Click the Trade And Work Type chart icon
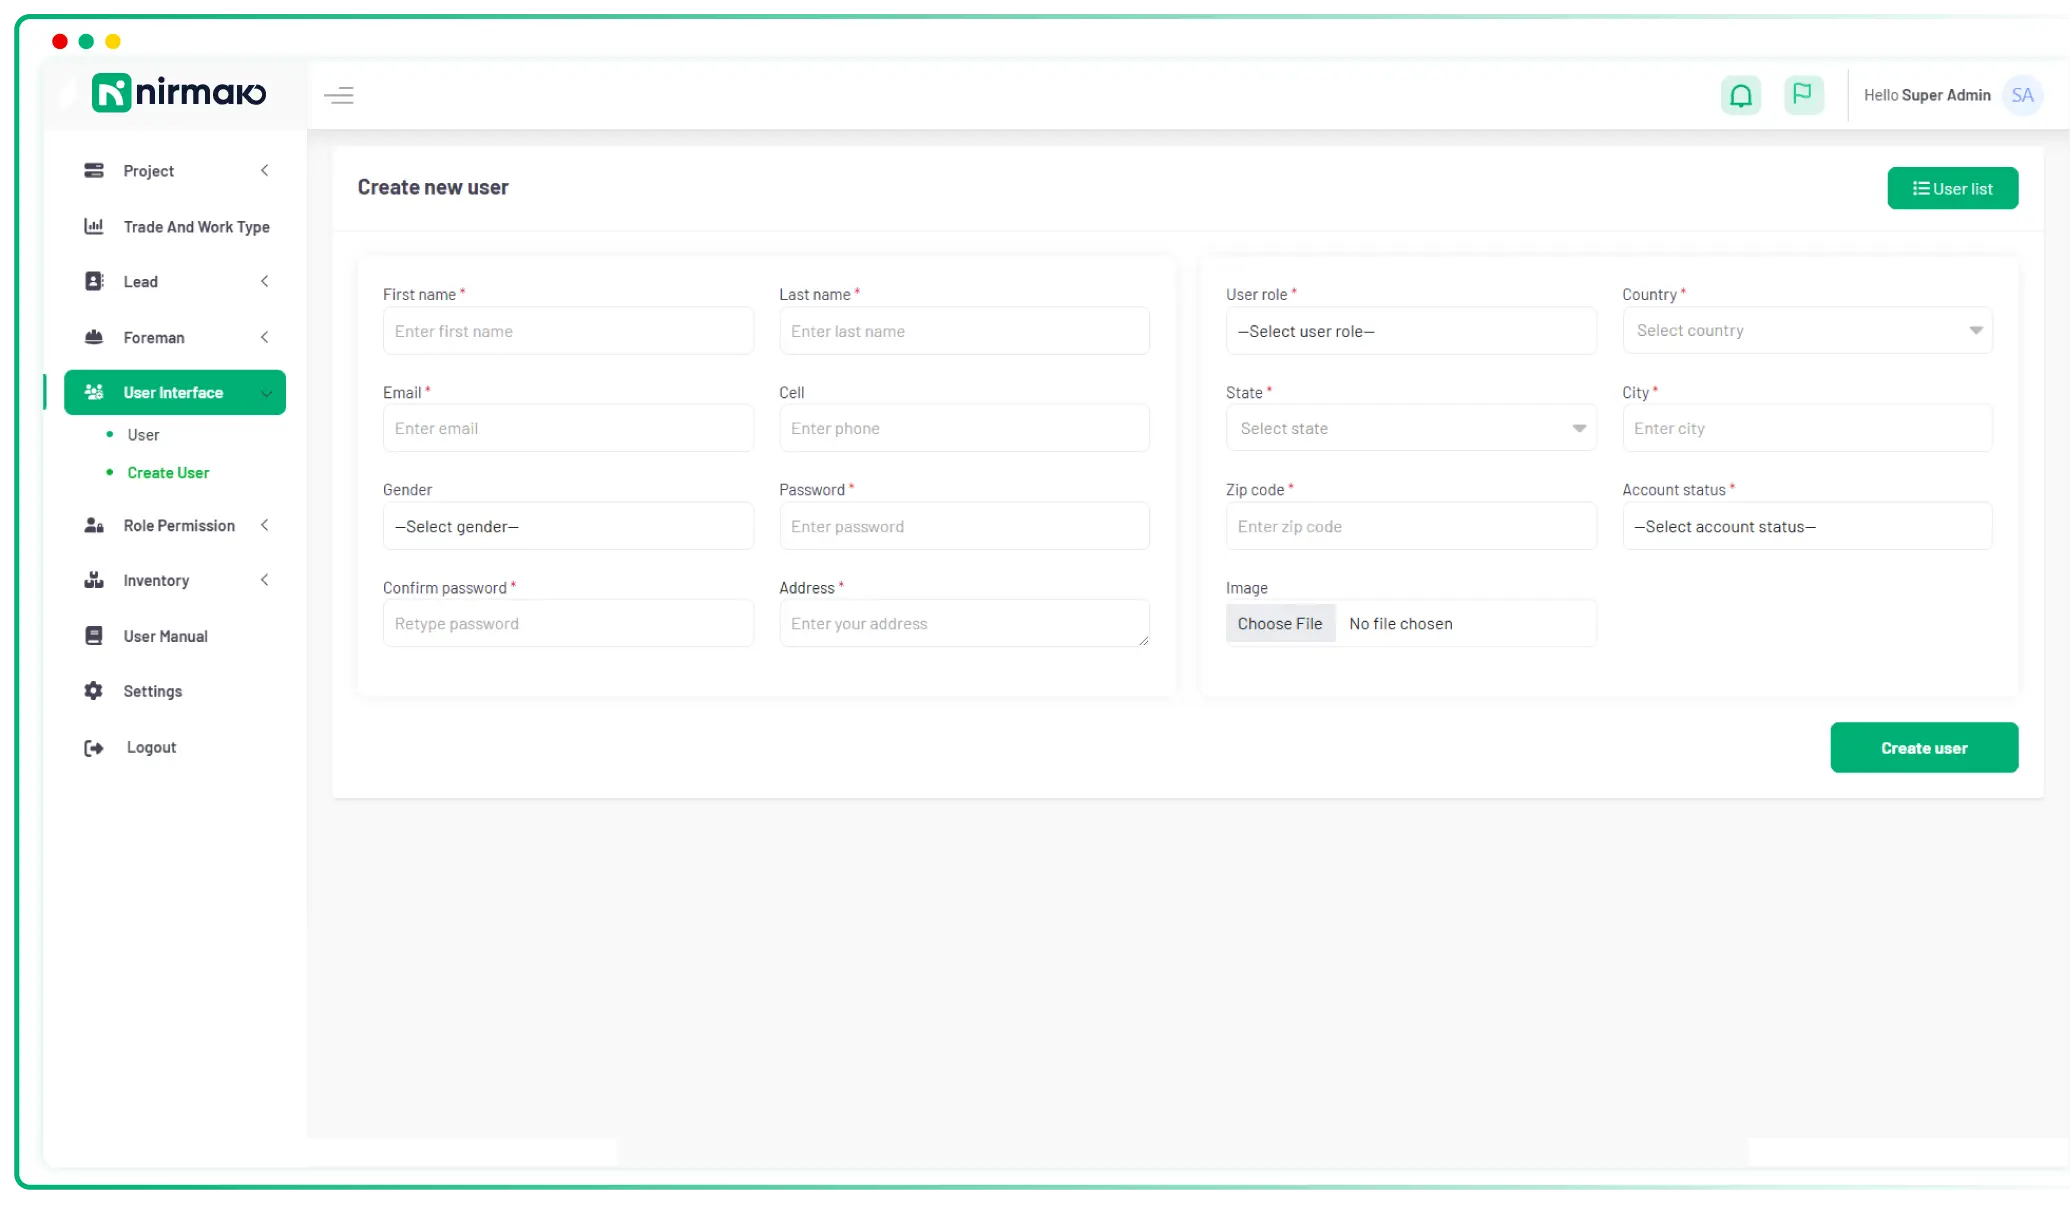Image resolution: width=2070 pixels, height=1215 pixels. click(x=93, y=226)
